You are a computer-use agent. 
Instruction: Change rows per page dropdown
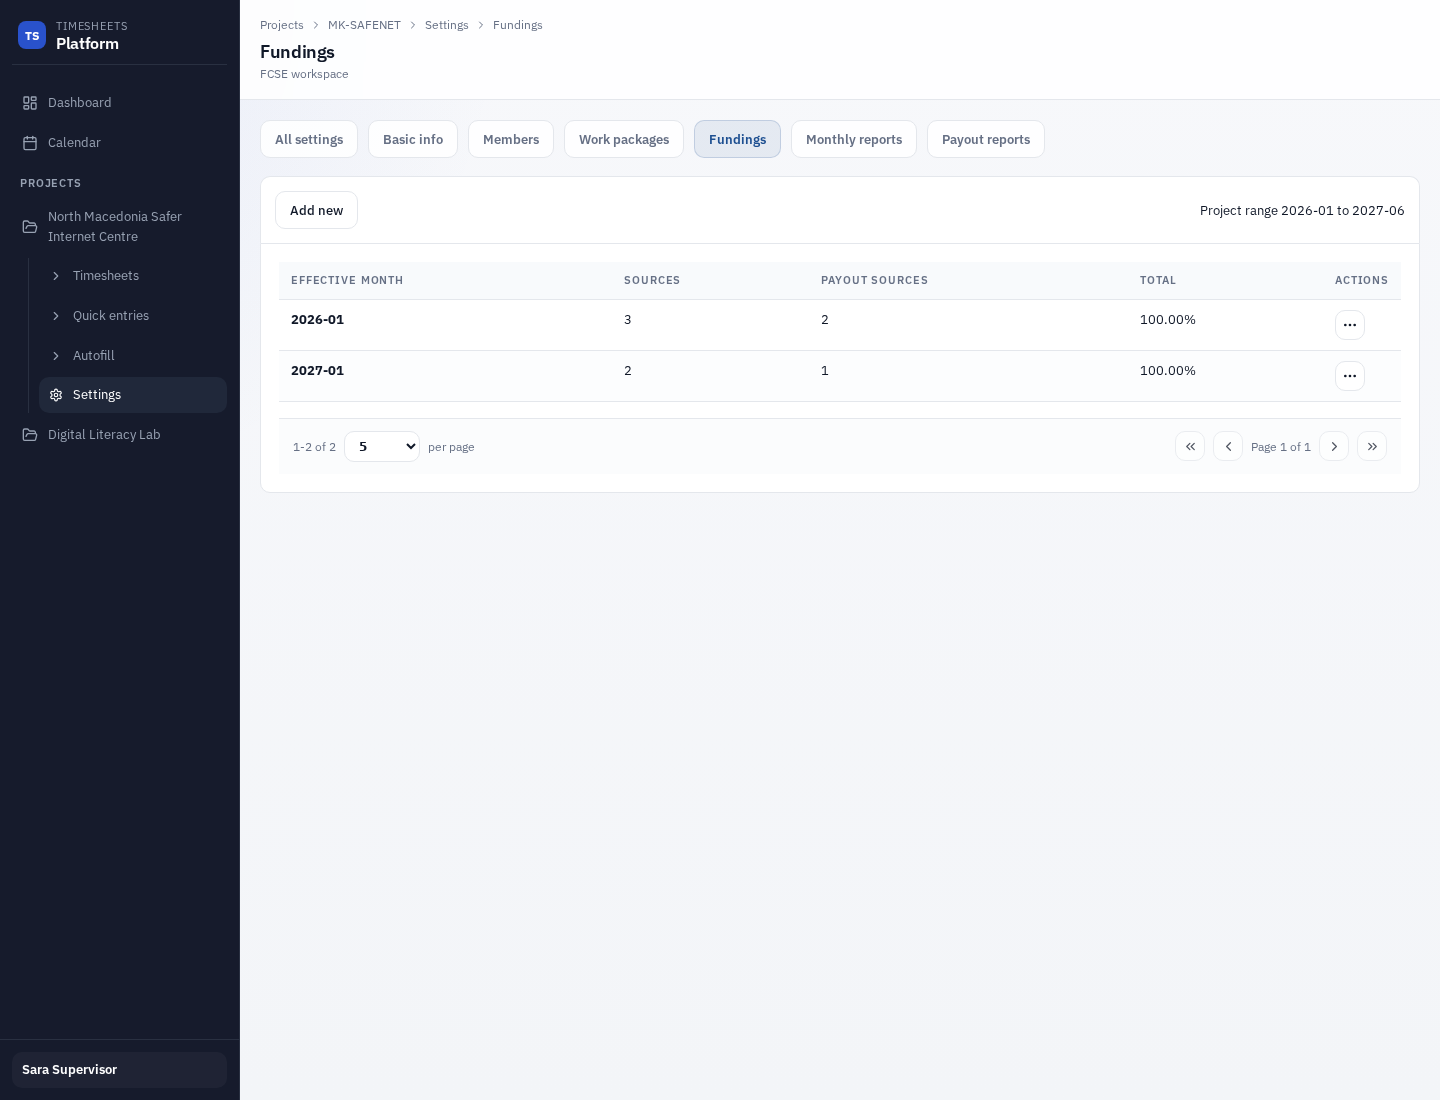[x=382, y=446]
